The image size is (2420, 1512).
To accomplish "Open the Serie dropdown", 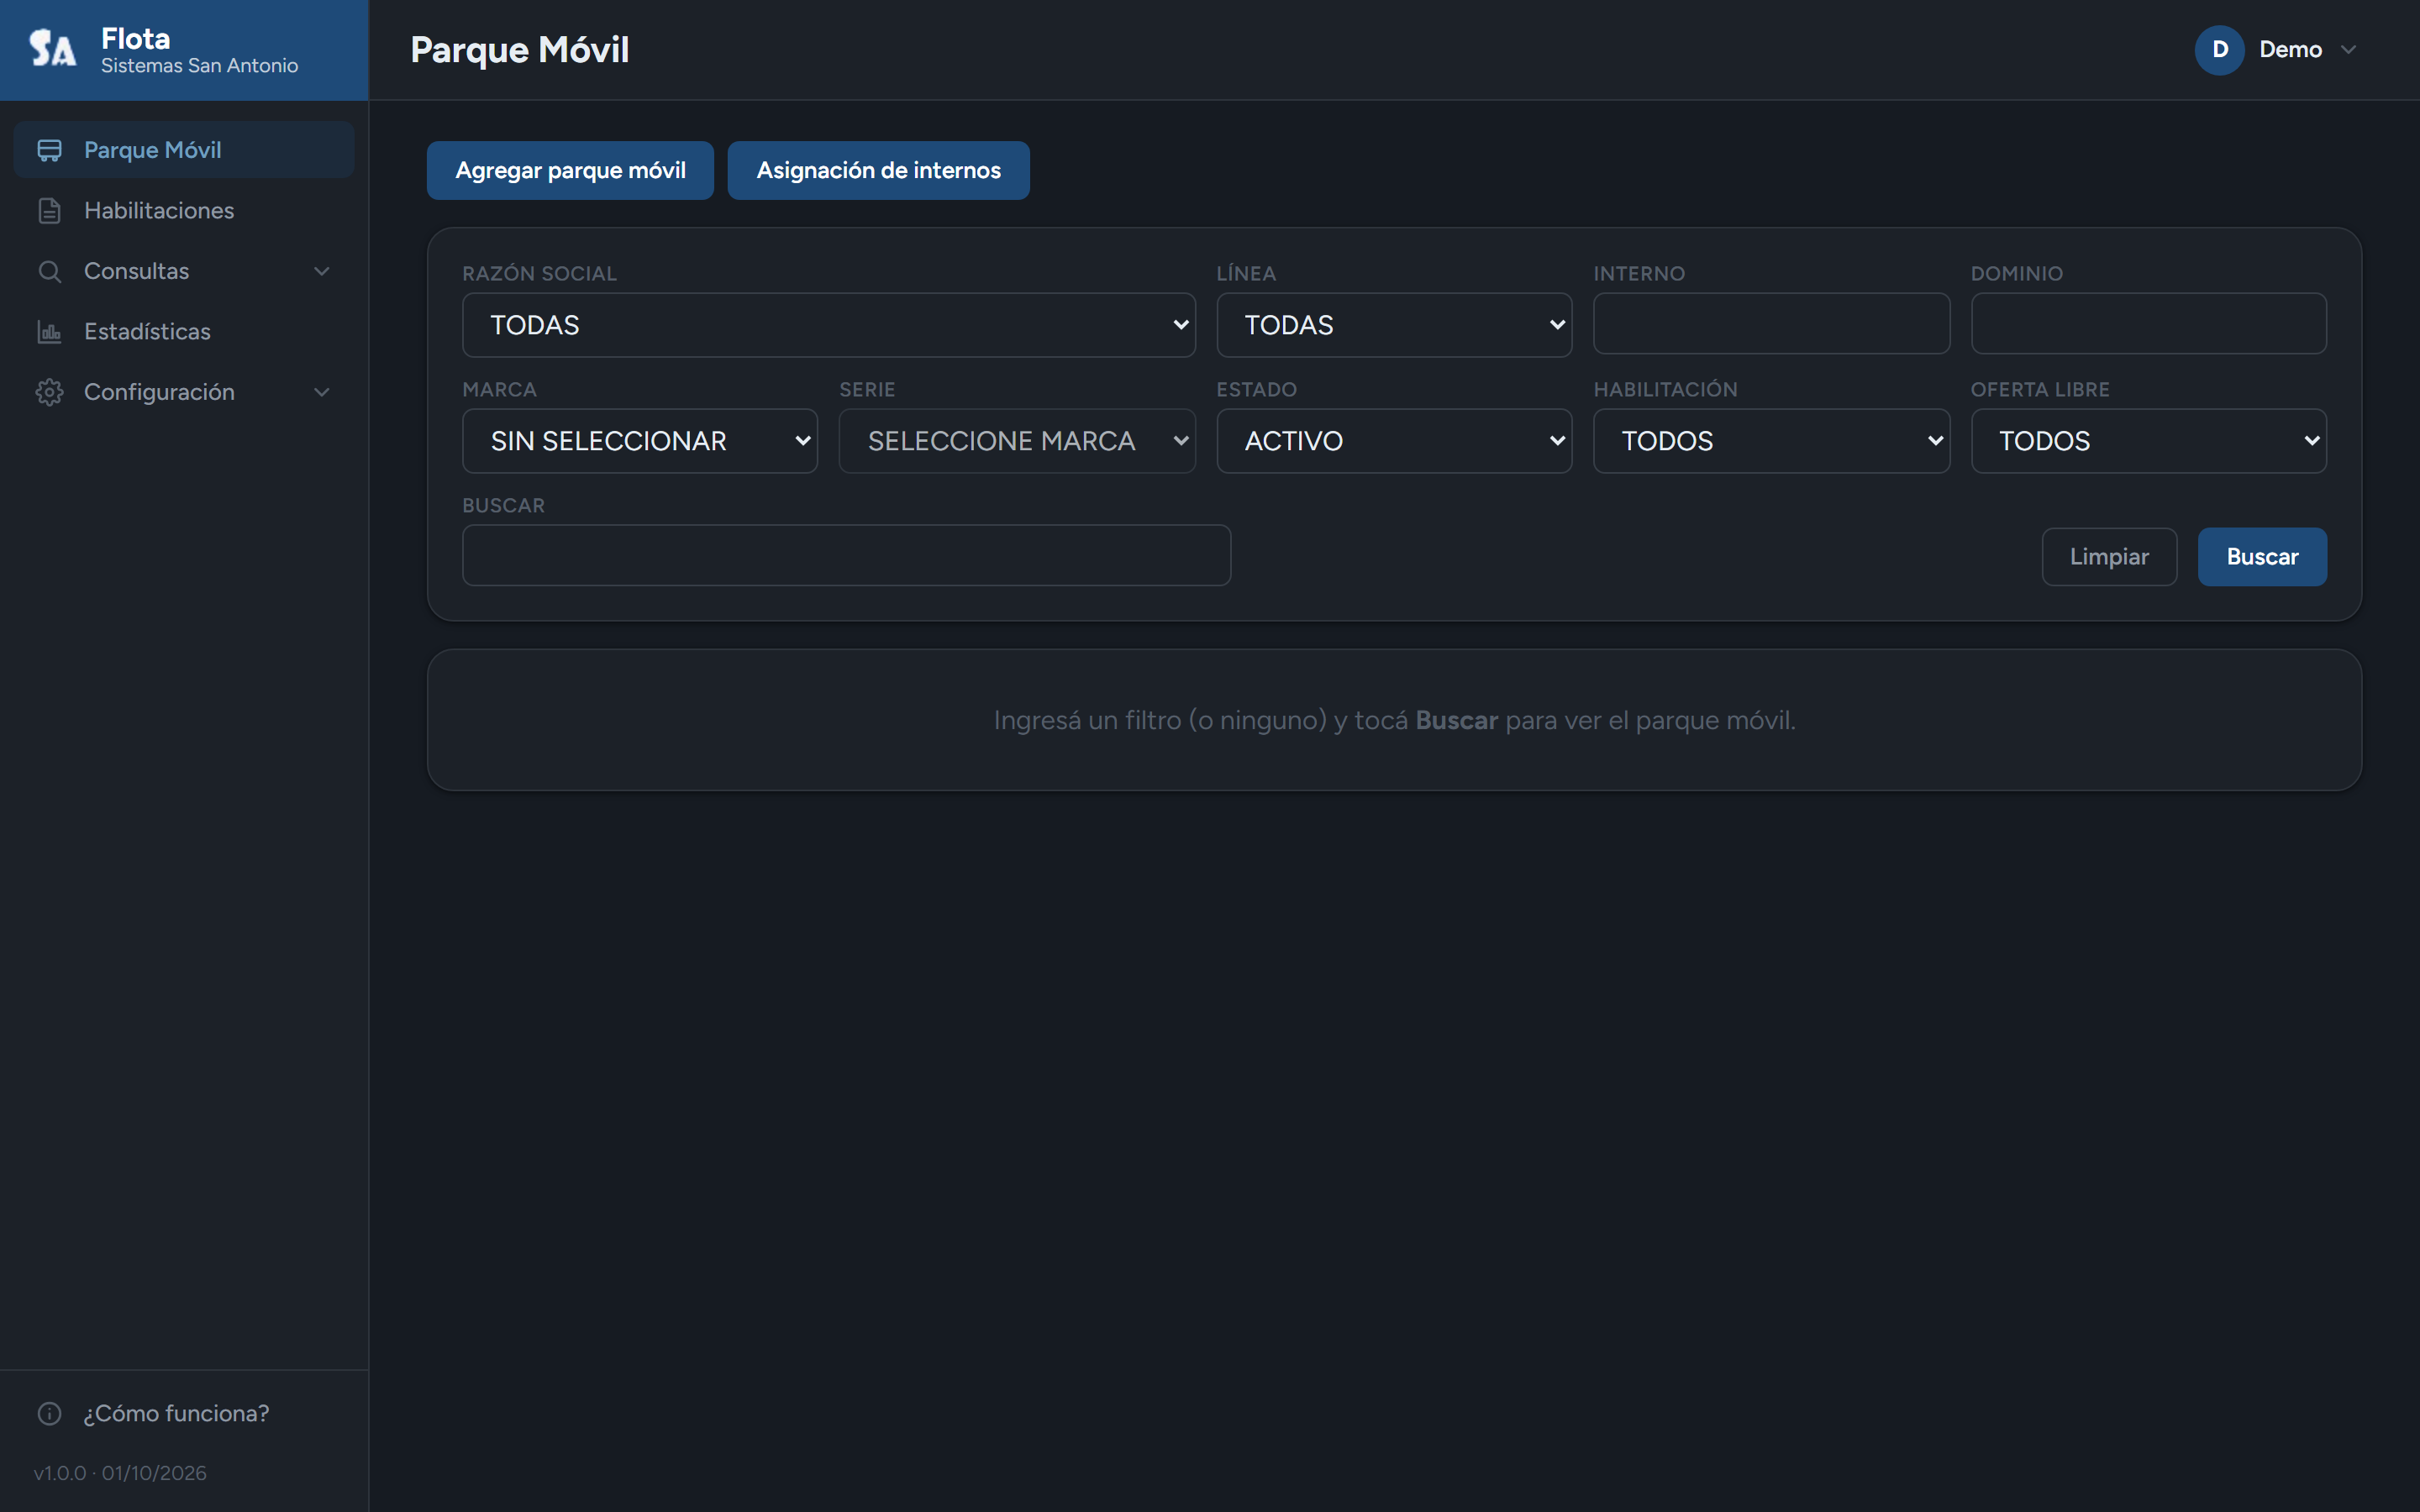I will [x=1016, y=441].
